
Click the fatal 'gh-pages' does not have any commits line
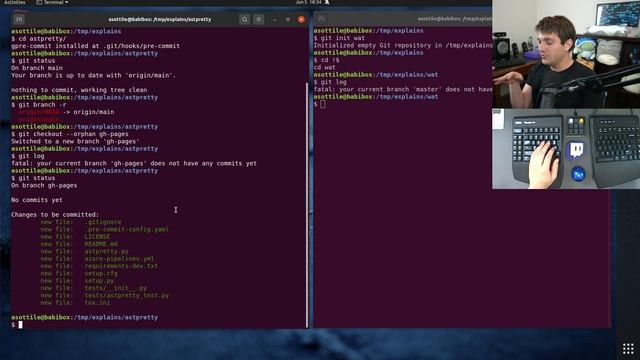134,164
